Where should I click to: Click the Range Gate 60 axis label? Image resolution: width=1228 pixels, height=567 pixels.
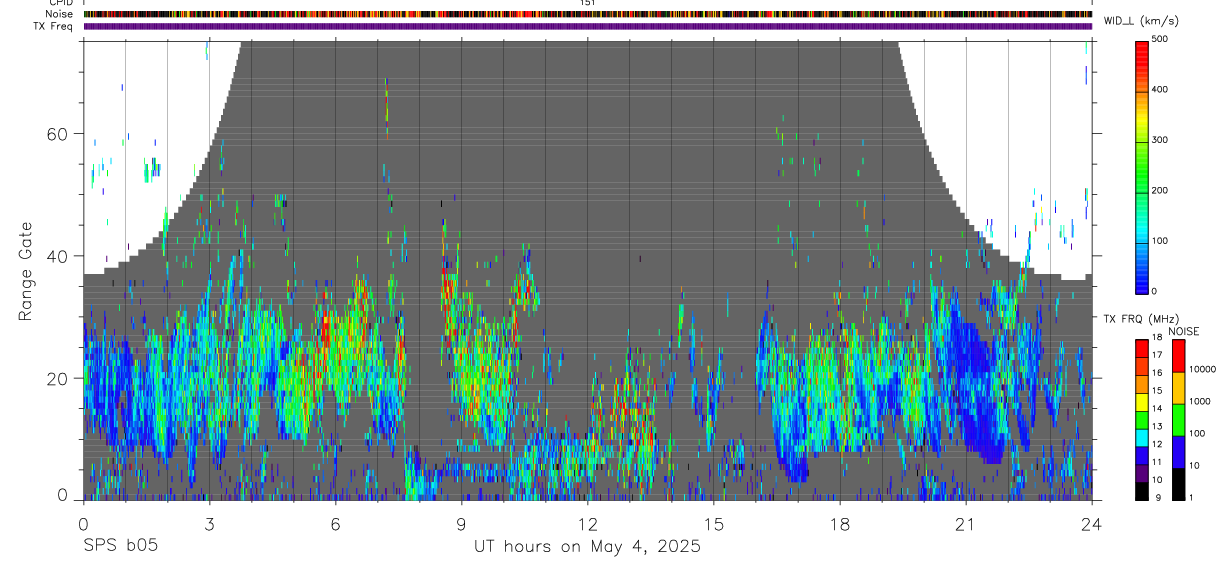coord(57,134)
